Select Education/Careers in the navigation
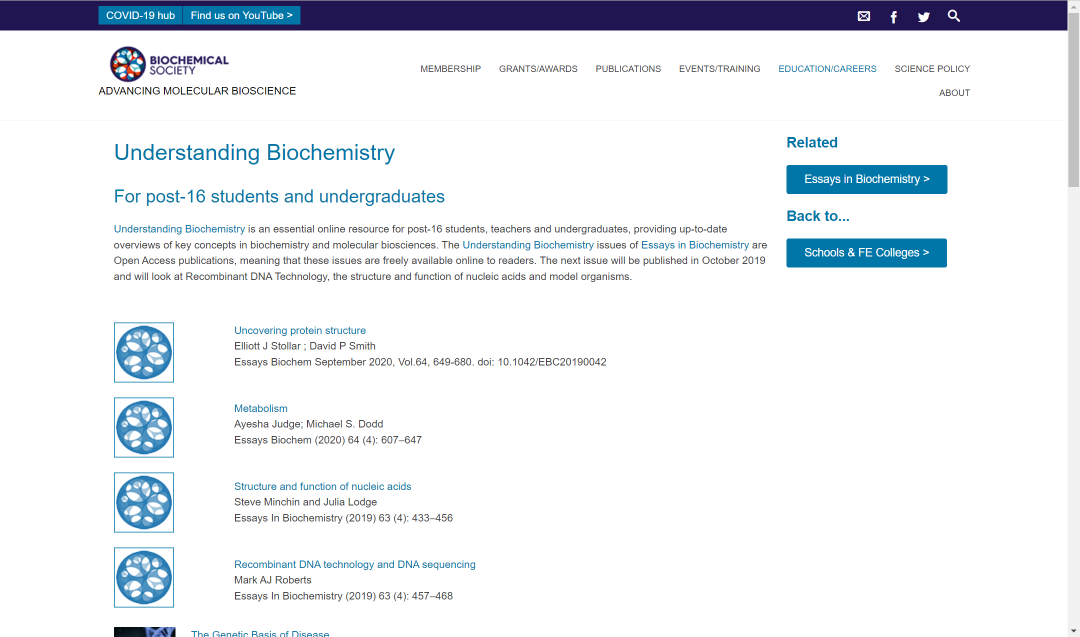The image size is (1080, 637). (827, 69)
